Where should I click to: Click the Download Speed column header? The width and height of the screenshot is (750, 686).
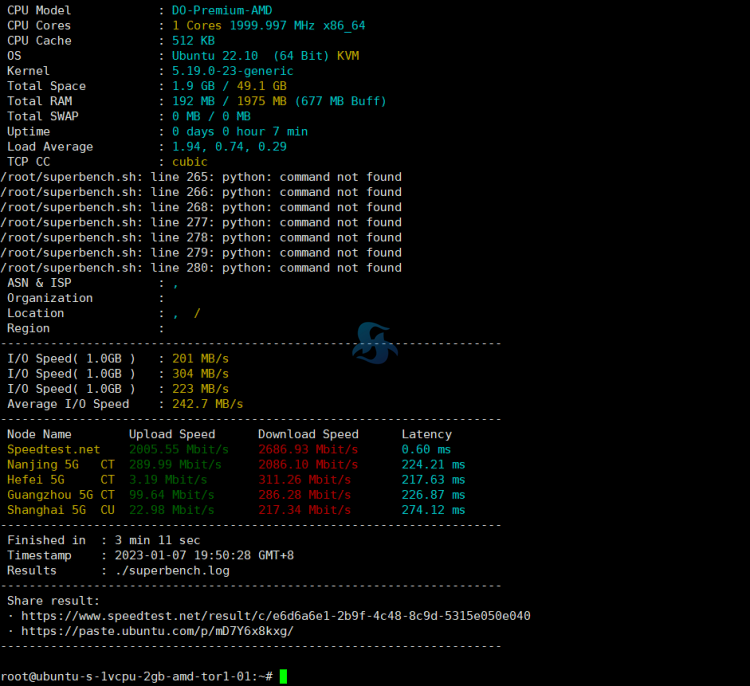pyautogui.click(x=308, y=435)
